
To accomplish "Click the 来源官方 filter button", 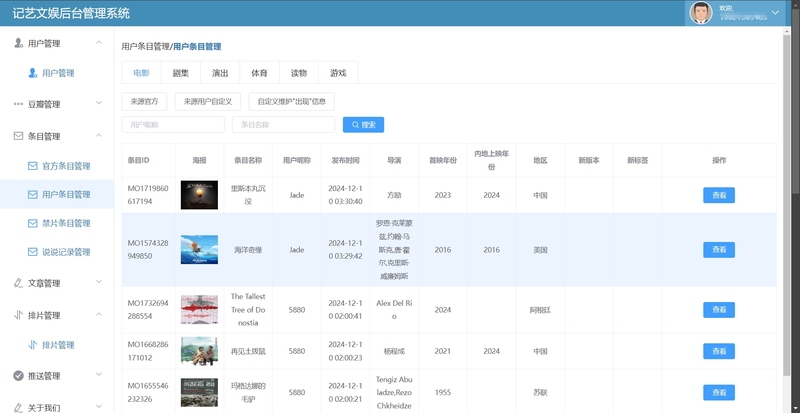I will pos(144,101).
